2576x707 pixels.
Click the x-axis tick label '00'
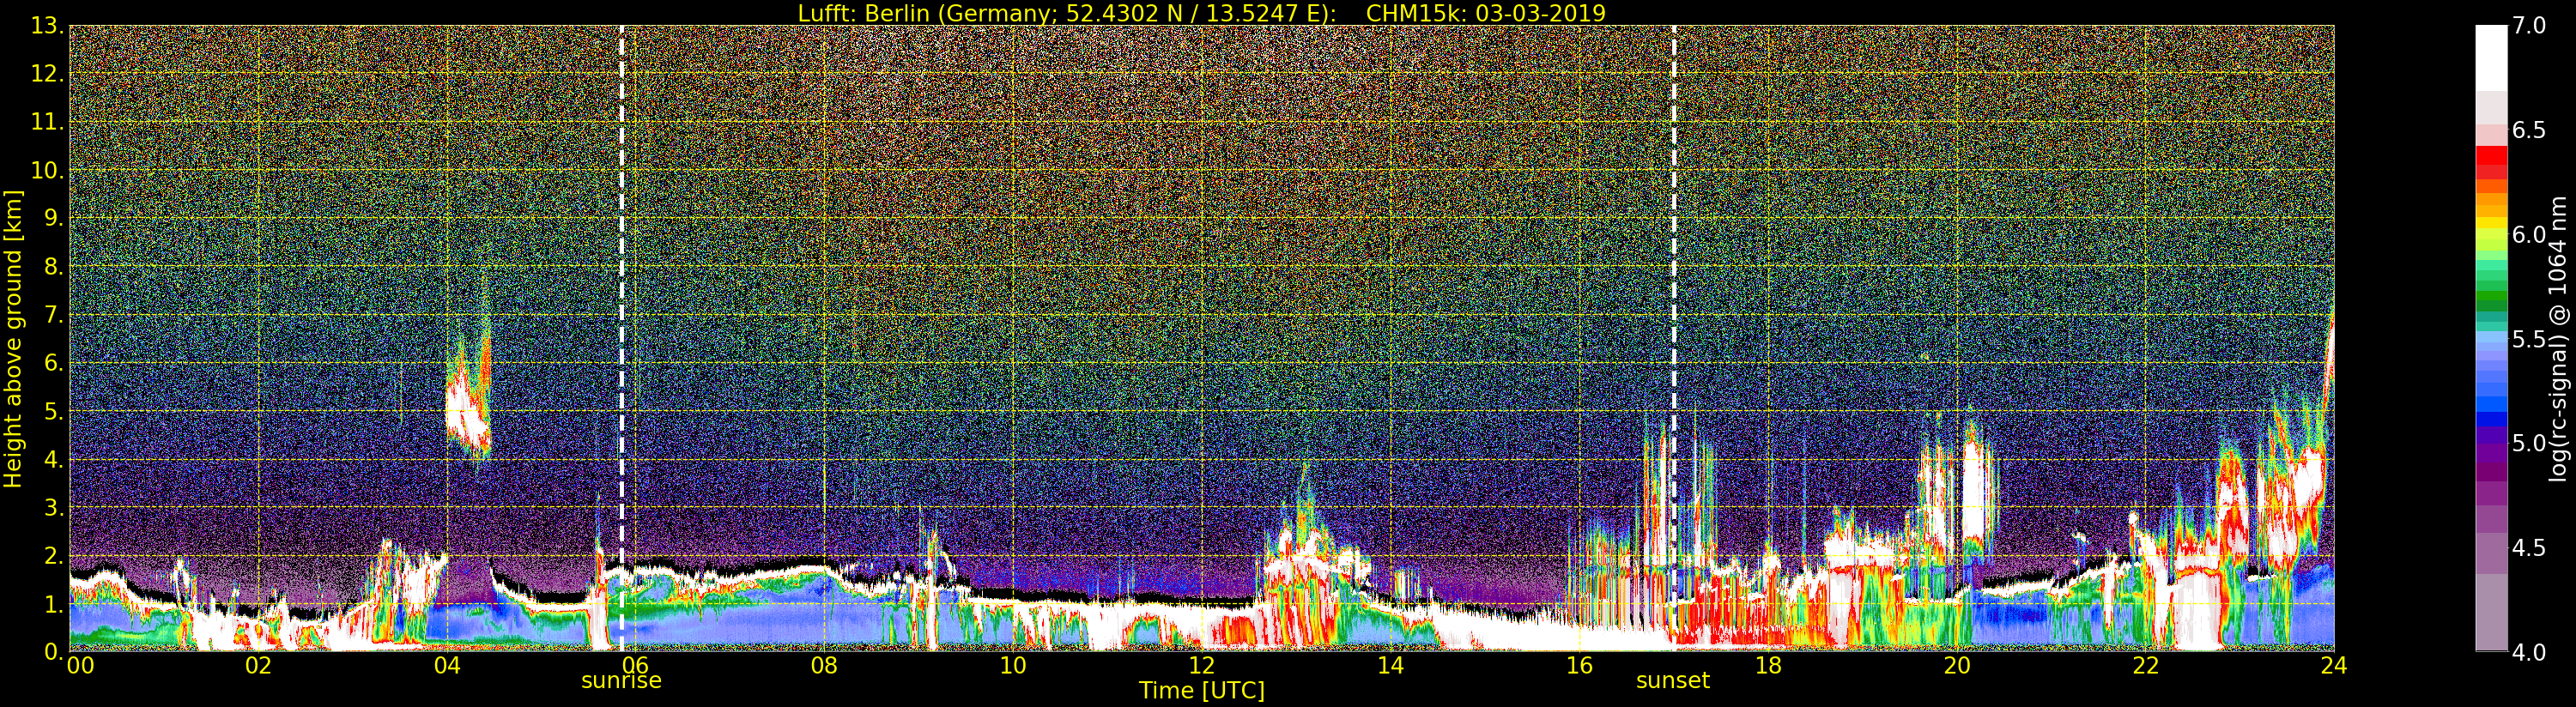pos(80,665)
